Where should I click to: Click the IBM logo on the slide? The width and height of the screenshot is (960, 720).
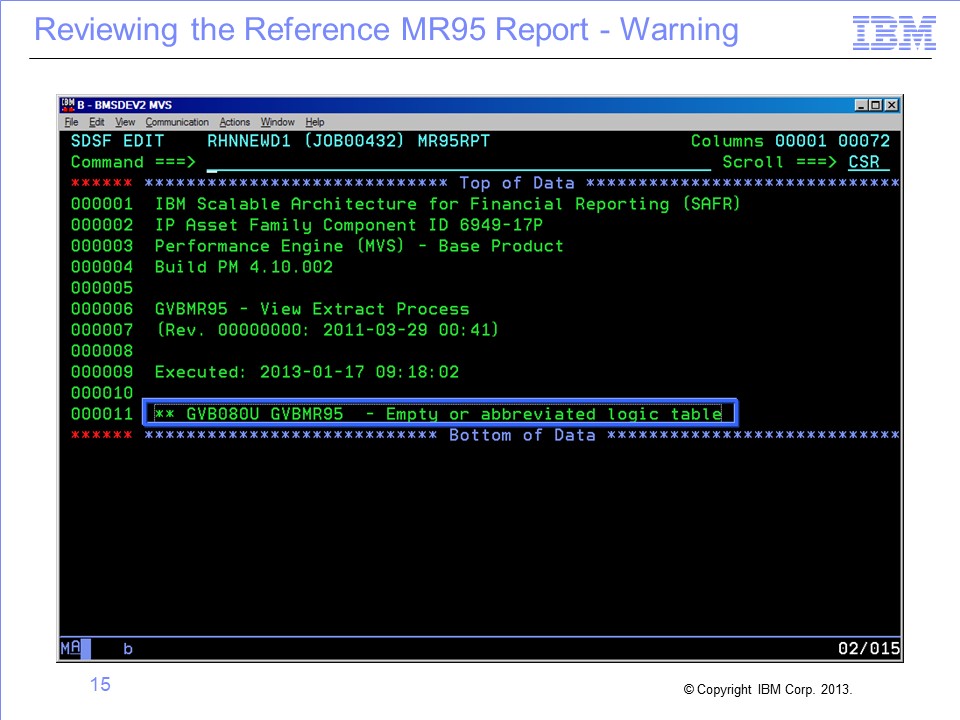tap(894, 33)
